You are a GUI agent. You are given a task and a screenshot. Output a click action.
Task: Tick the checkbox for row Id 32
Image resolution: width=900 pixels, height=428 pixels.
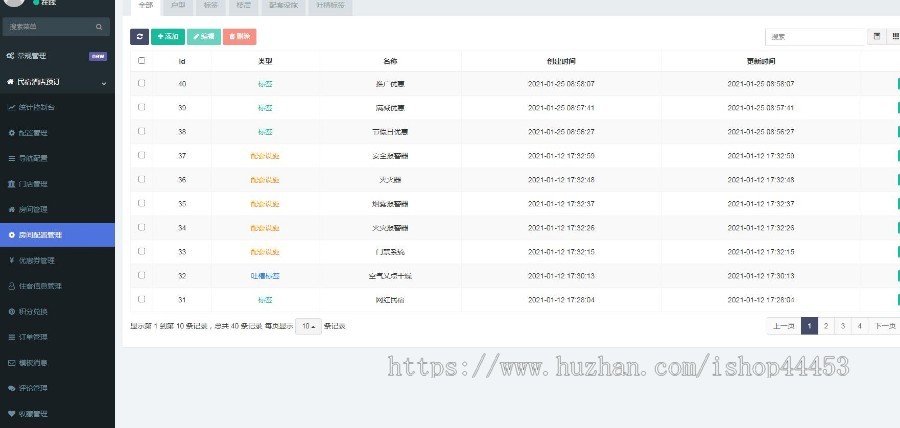142,275
